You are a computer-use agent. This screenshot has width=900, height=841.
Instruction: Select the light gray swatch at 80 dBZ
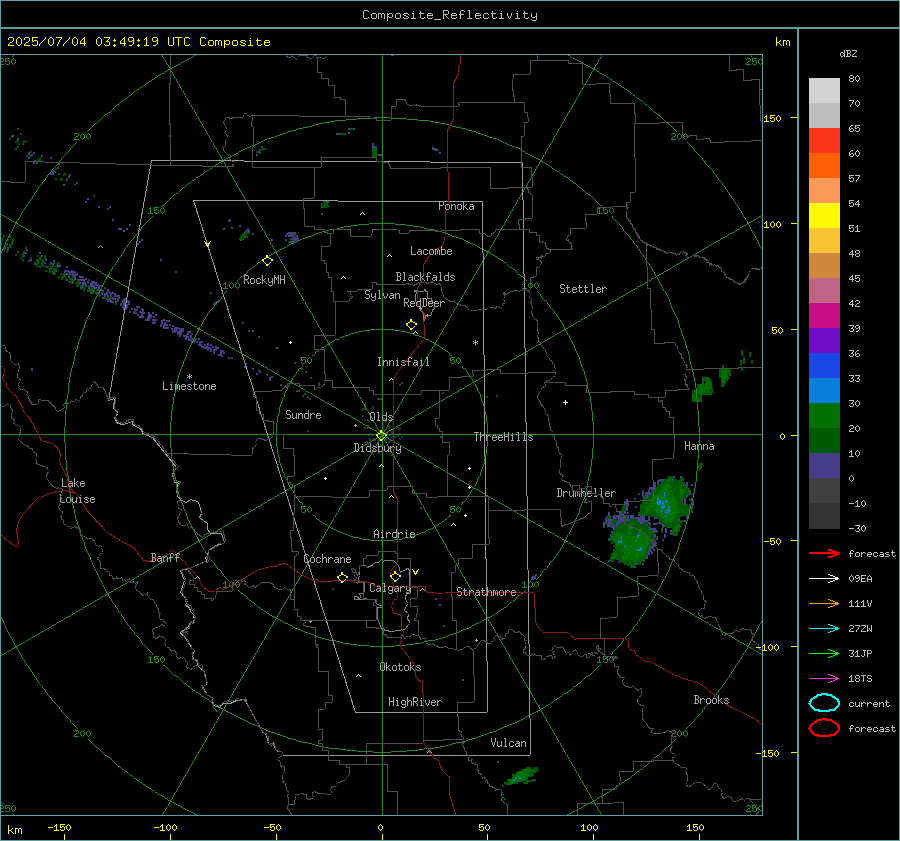tap(824, 90)
